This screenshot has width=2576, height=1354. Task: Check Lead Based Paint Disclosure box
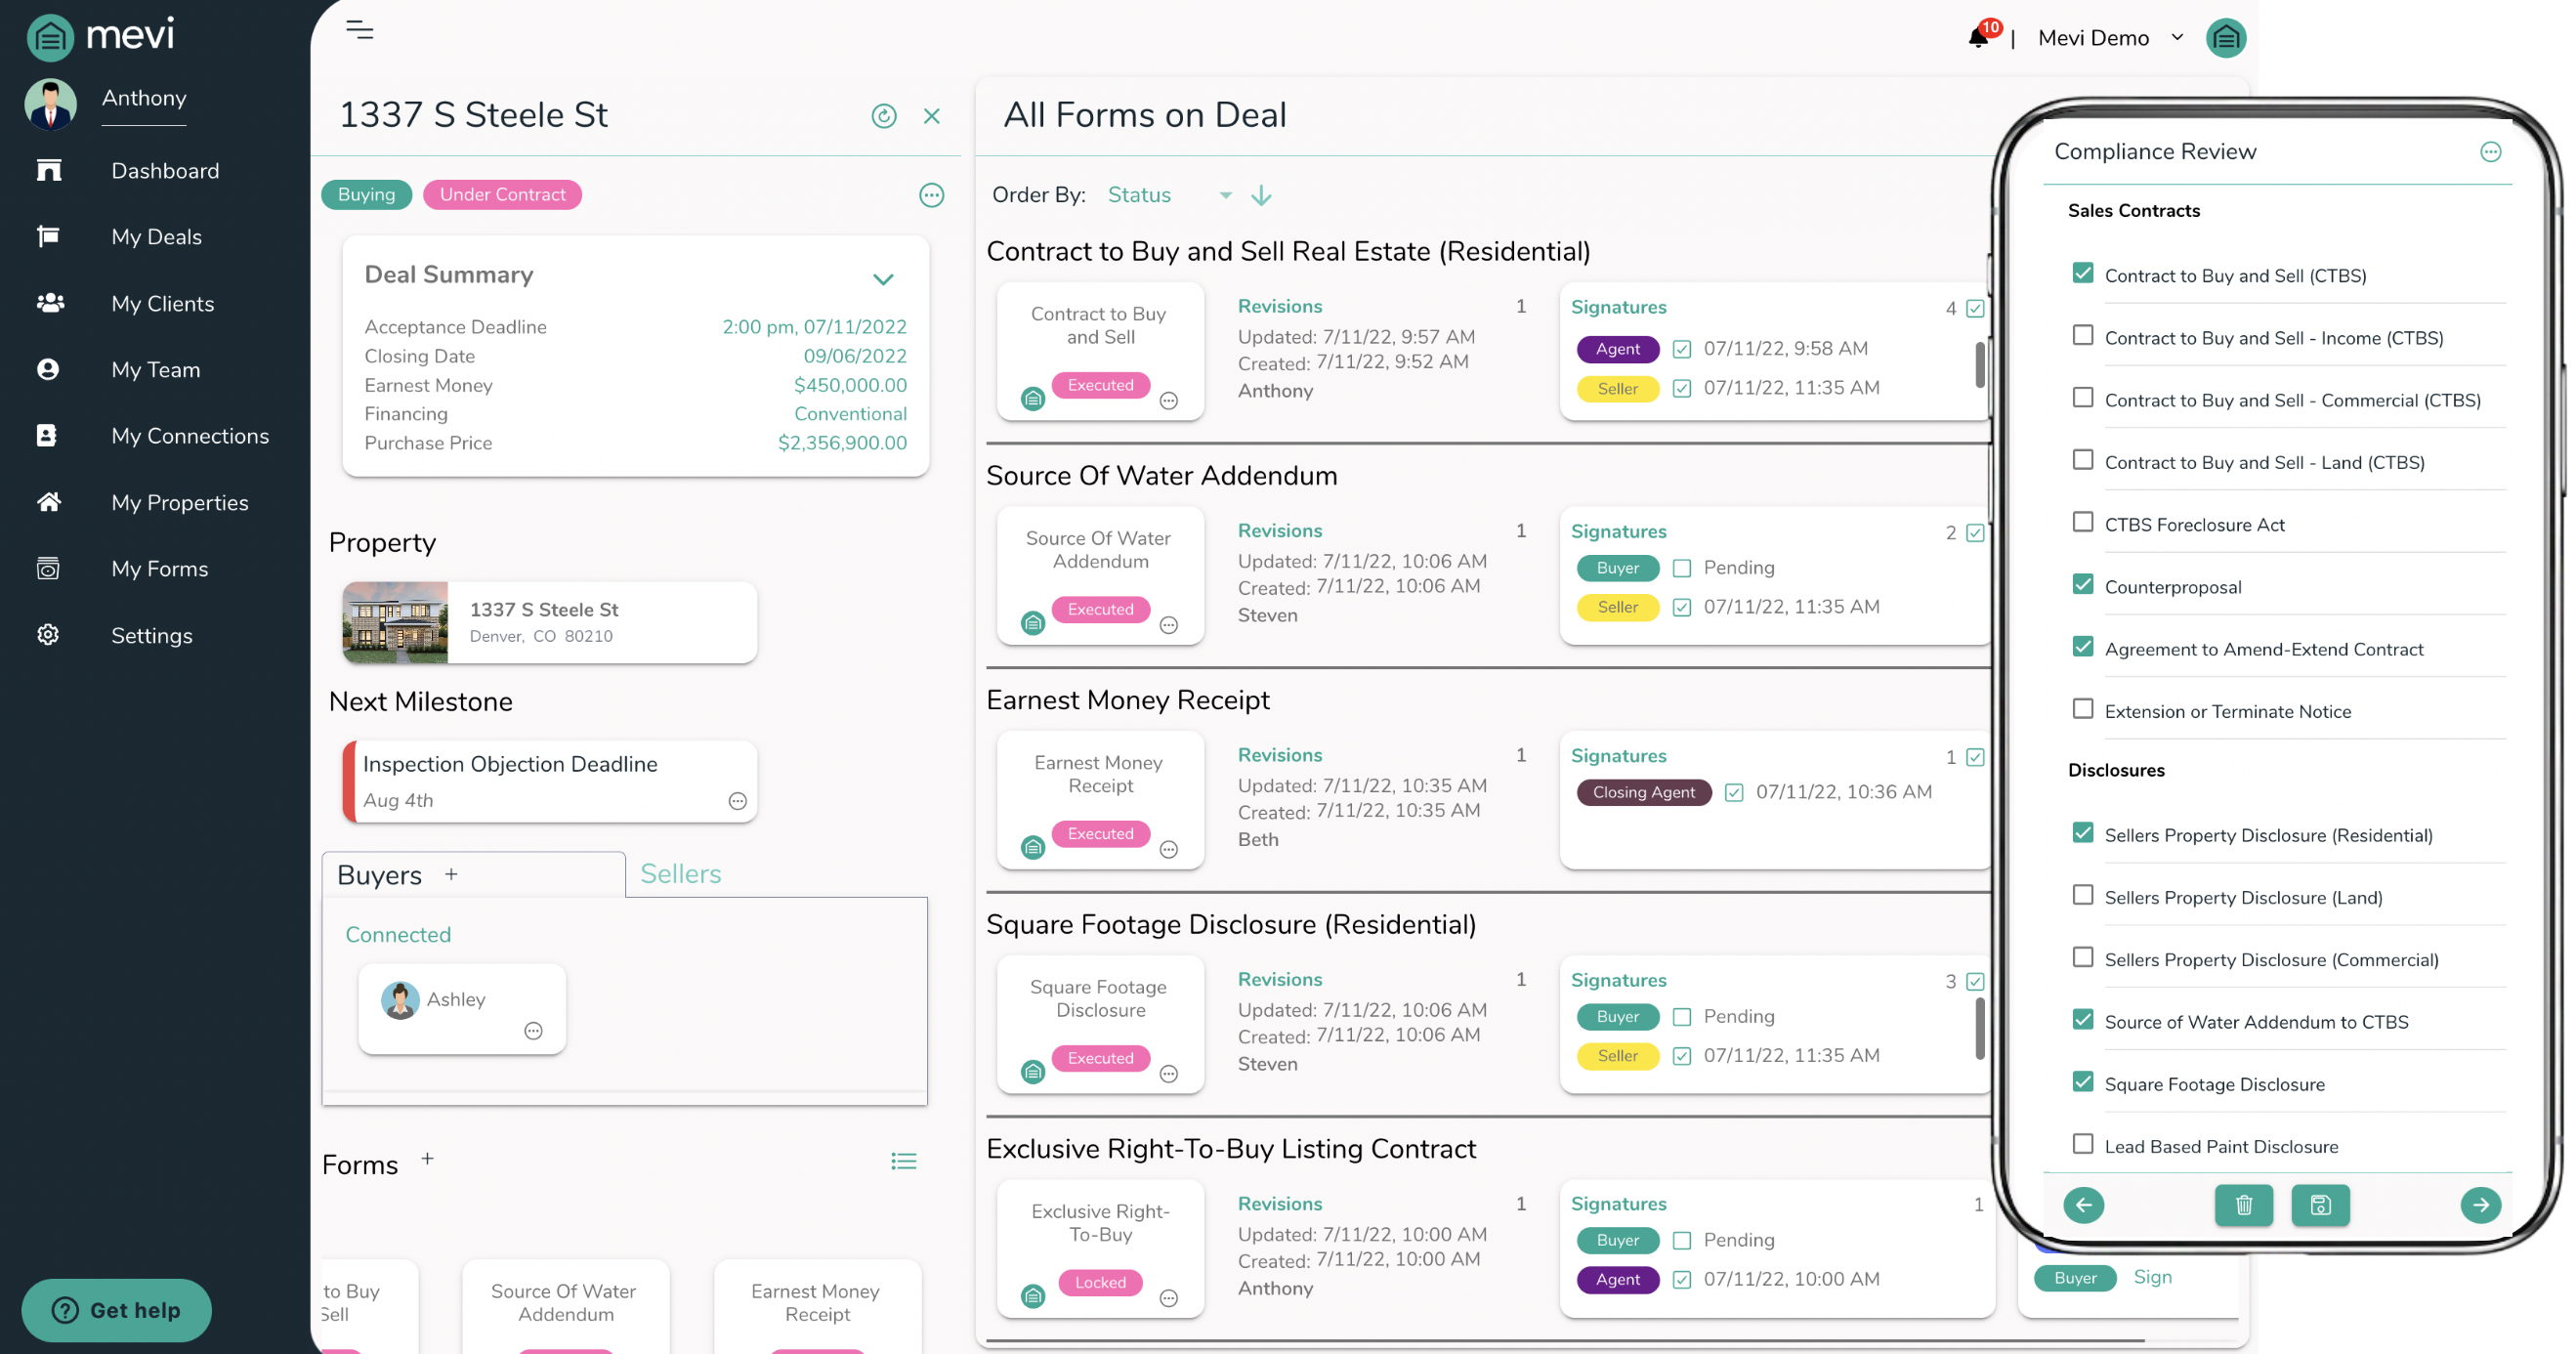(2082, 1144)
